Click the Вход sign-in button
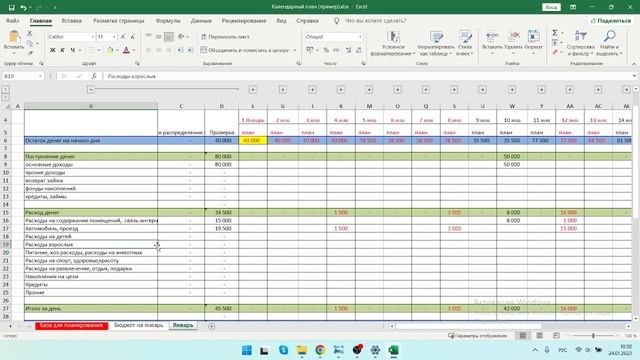The height and width of the screenshot is (360, 640). click(x=551, y=7)
